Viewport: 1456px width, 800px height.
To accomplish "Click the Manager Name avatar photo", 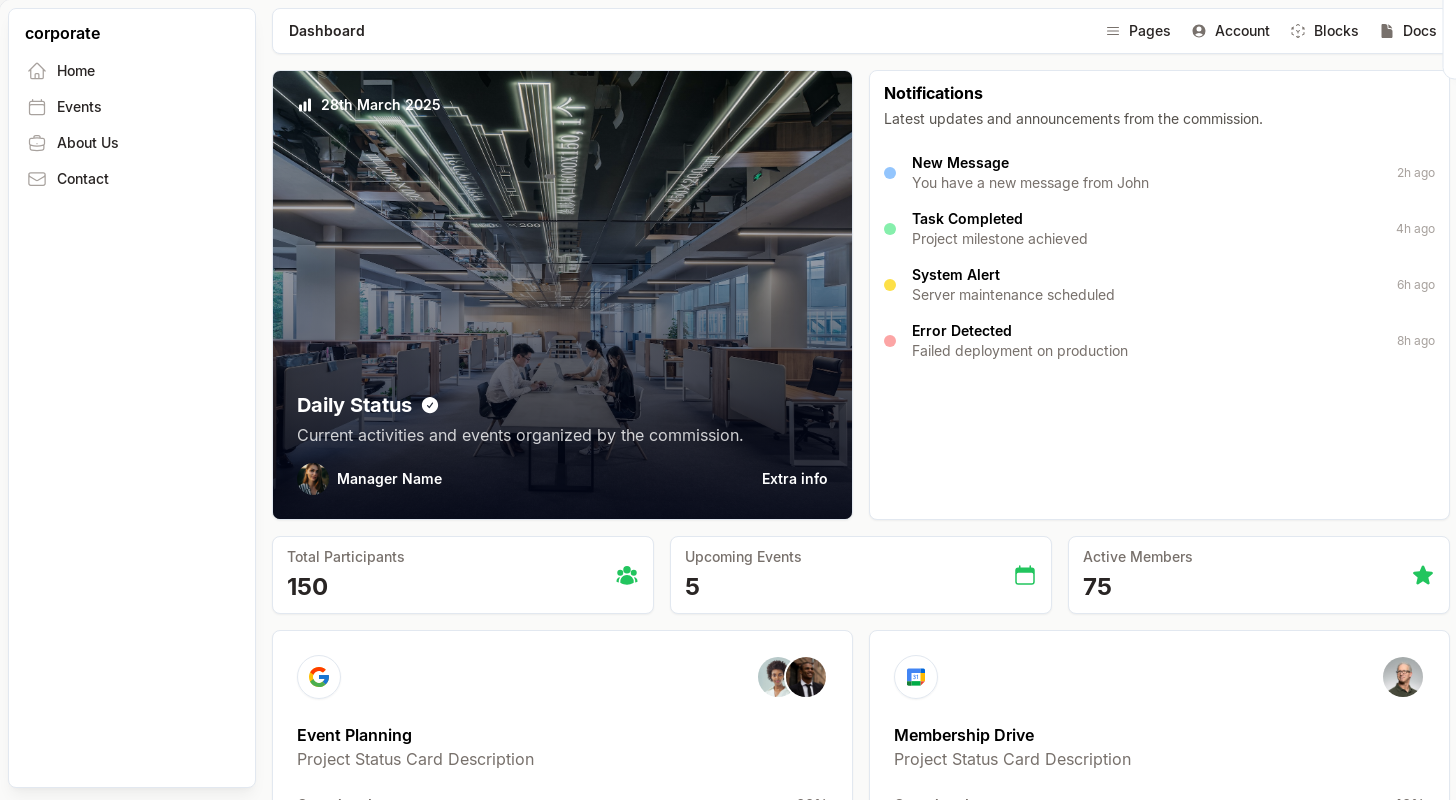I will tap(313, 479).
